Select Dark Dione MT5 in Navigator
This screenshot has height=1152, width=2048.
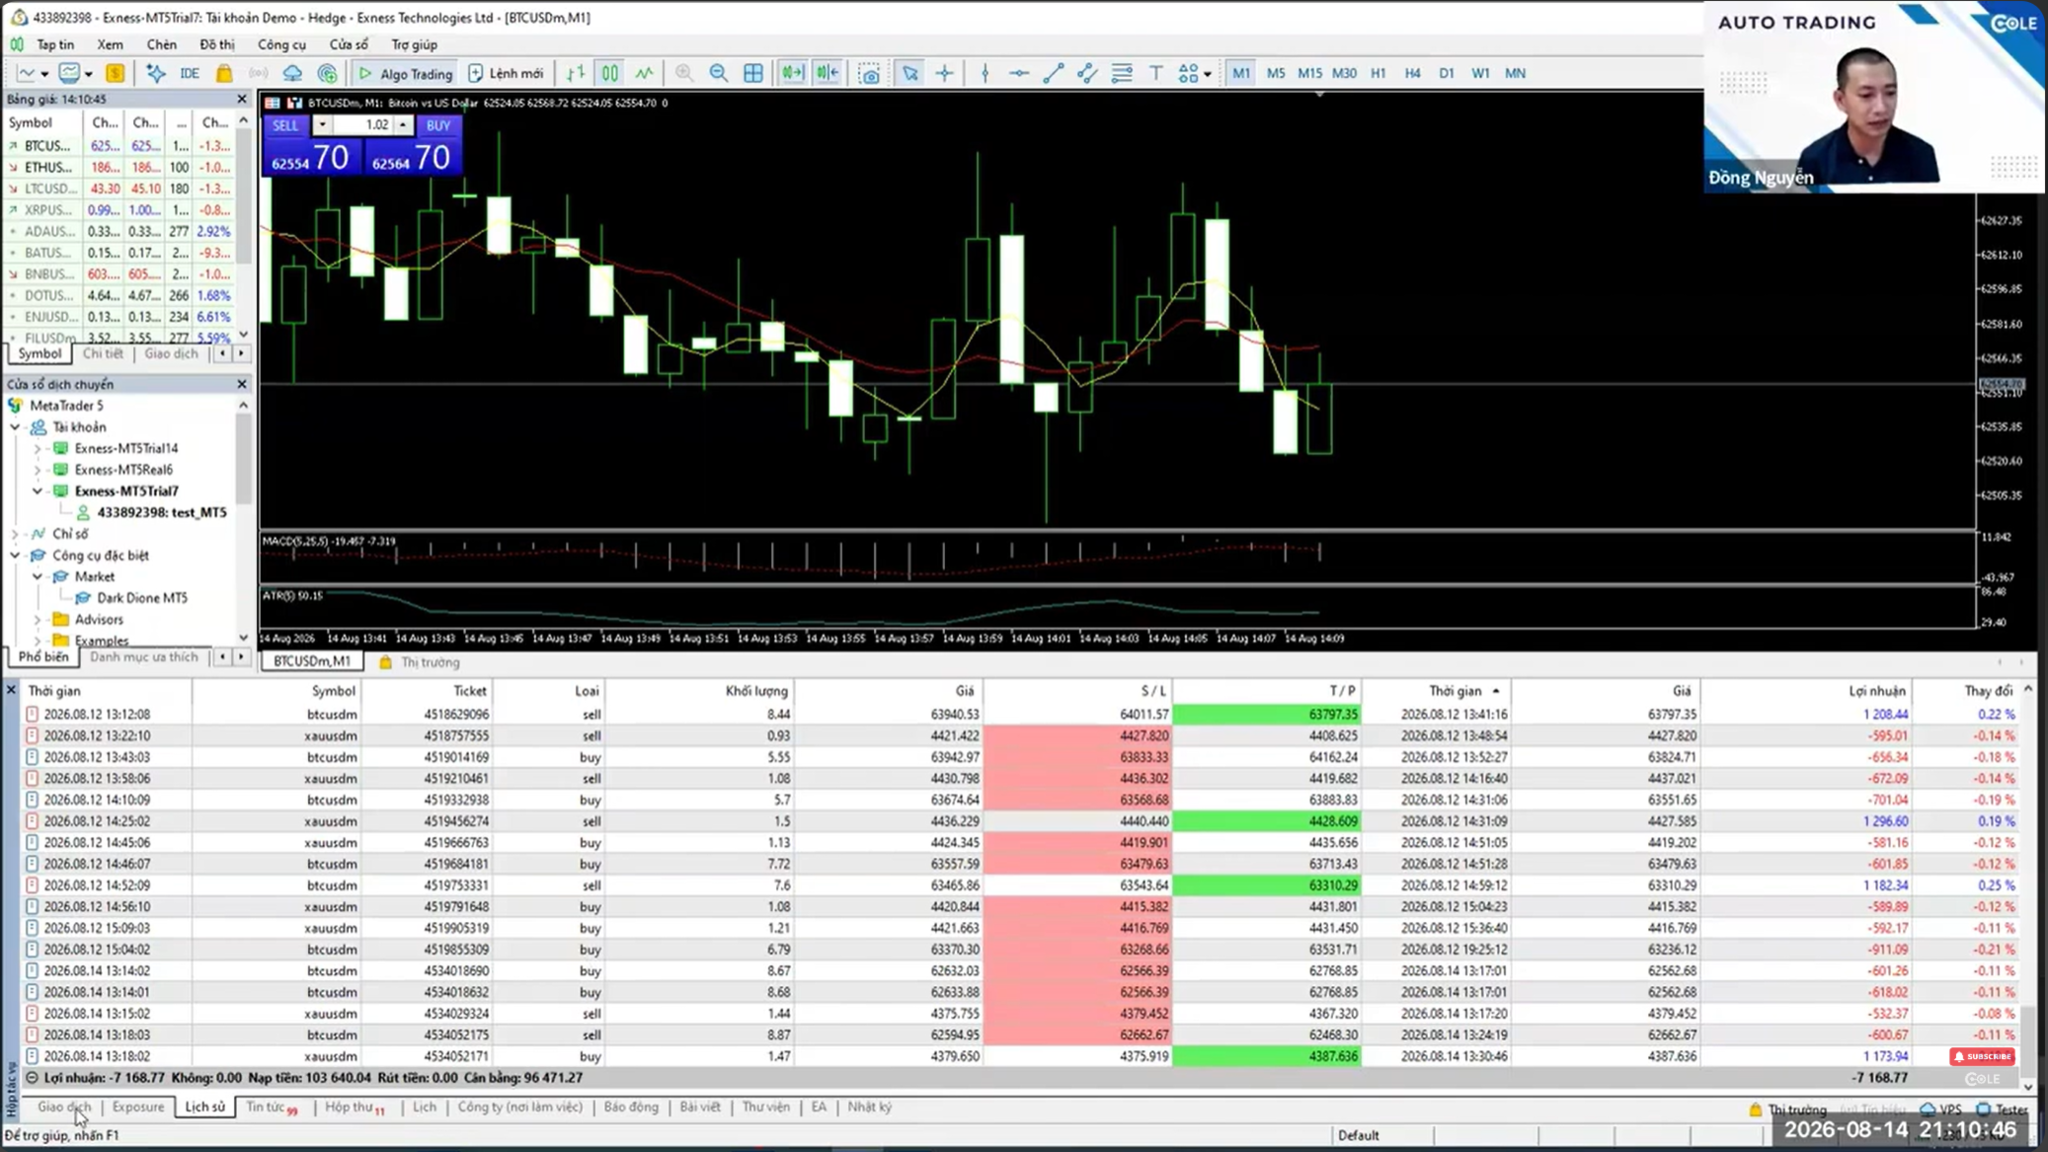pos(142,598)
